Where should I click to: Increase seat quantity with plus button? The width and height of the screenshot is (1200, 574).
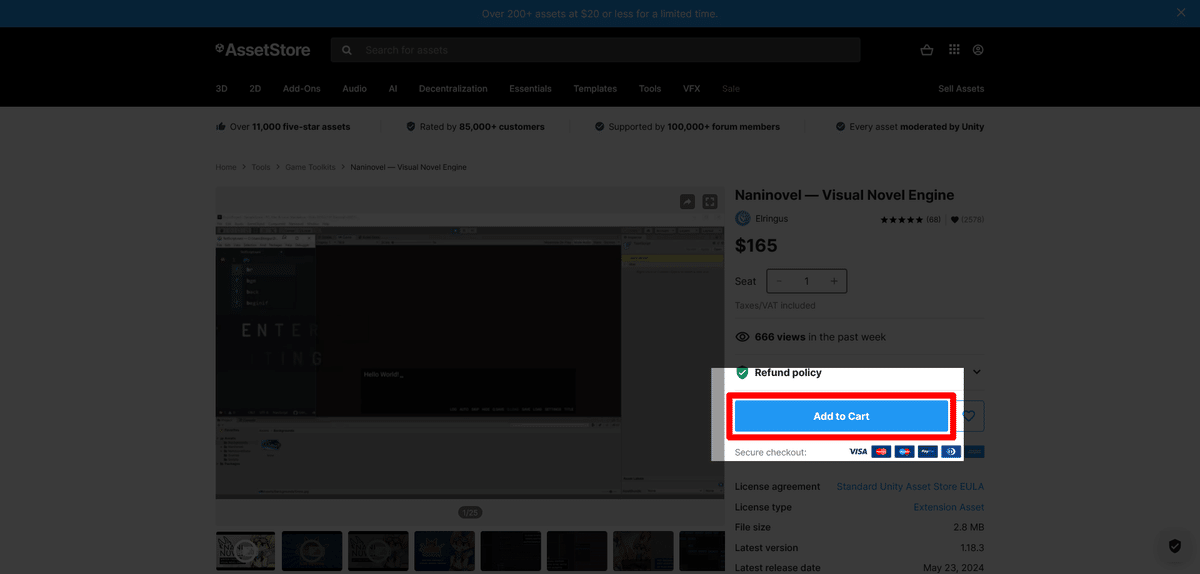[x=834, y=281]
